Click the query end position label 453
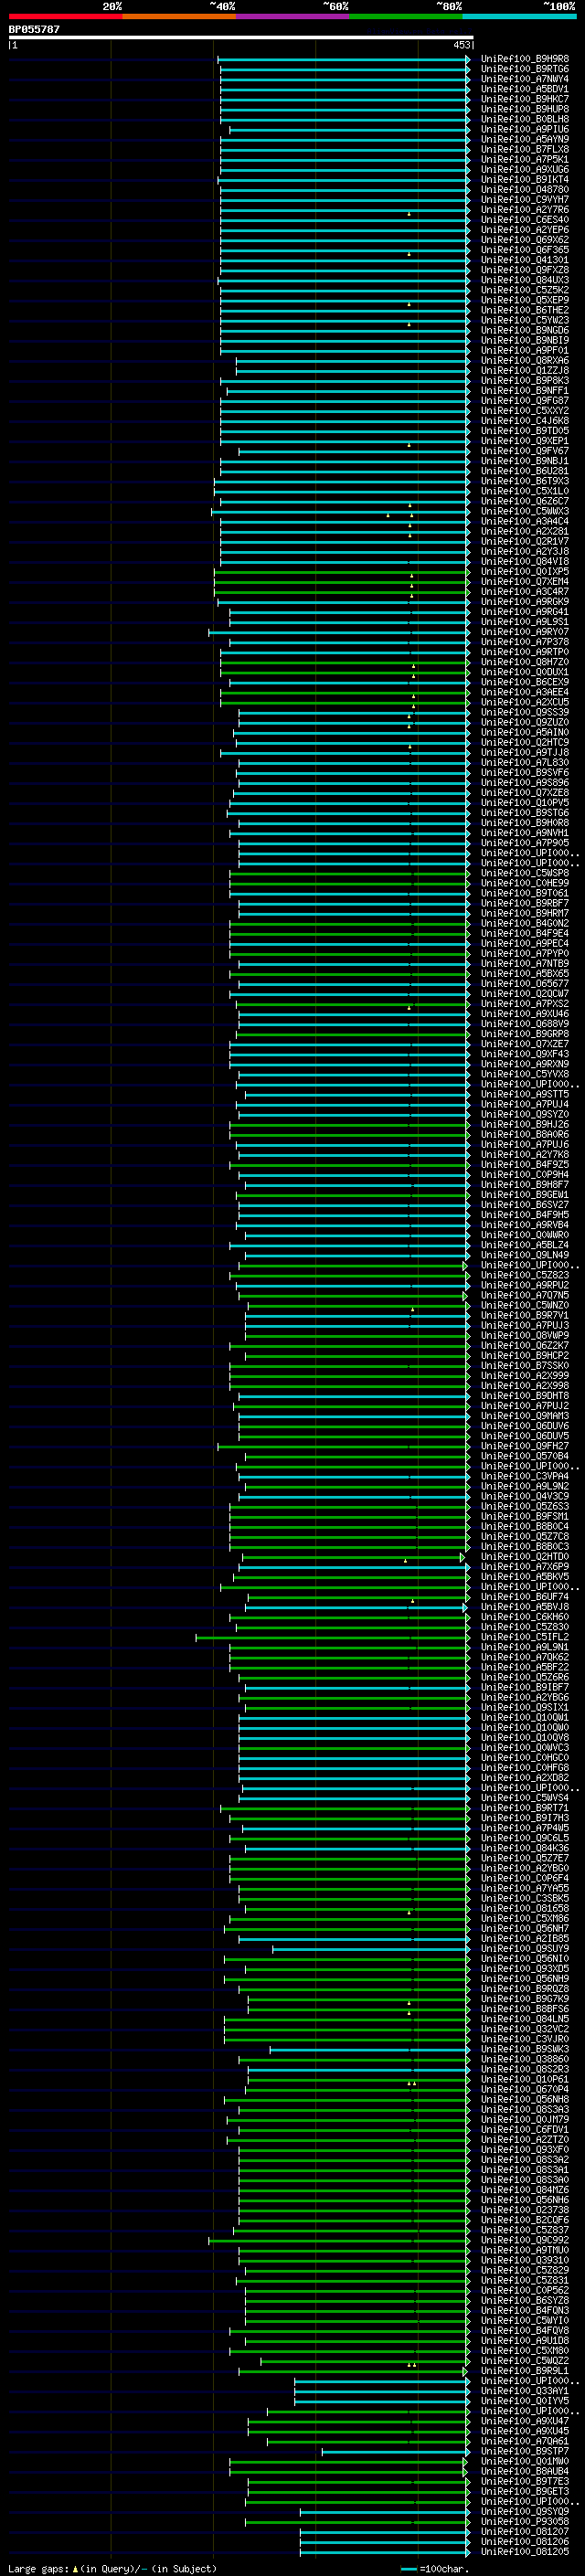 (461, 45)
